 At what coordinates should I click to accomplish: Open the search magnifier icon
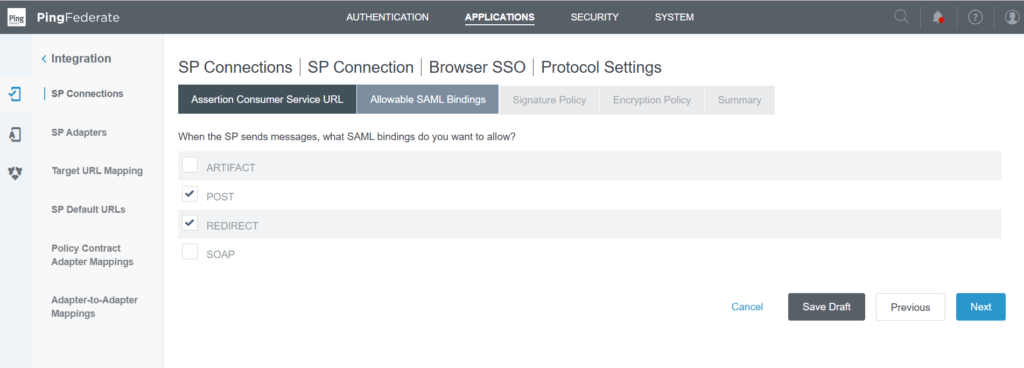coord(901,17)
